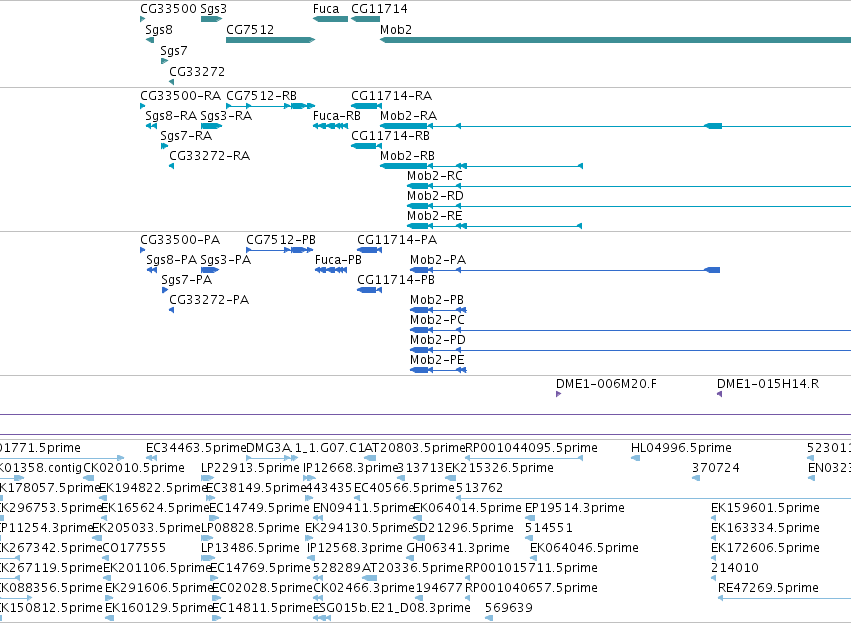Click the CG11714-RA transcript label
Viewport: 851px width, 623px height.
click(391, 96)
